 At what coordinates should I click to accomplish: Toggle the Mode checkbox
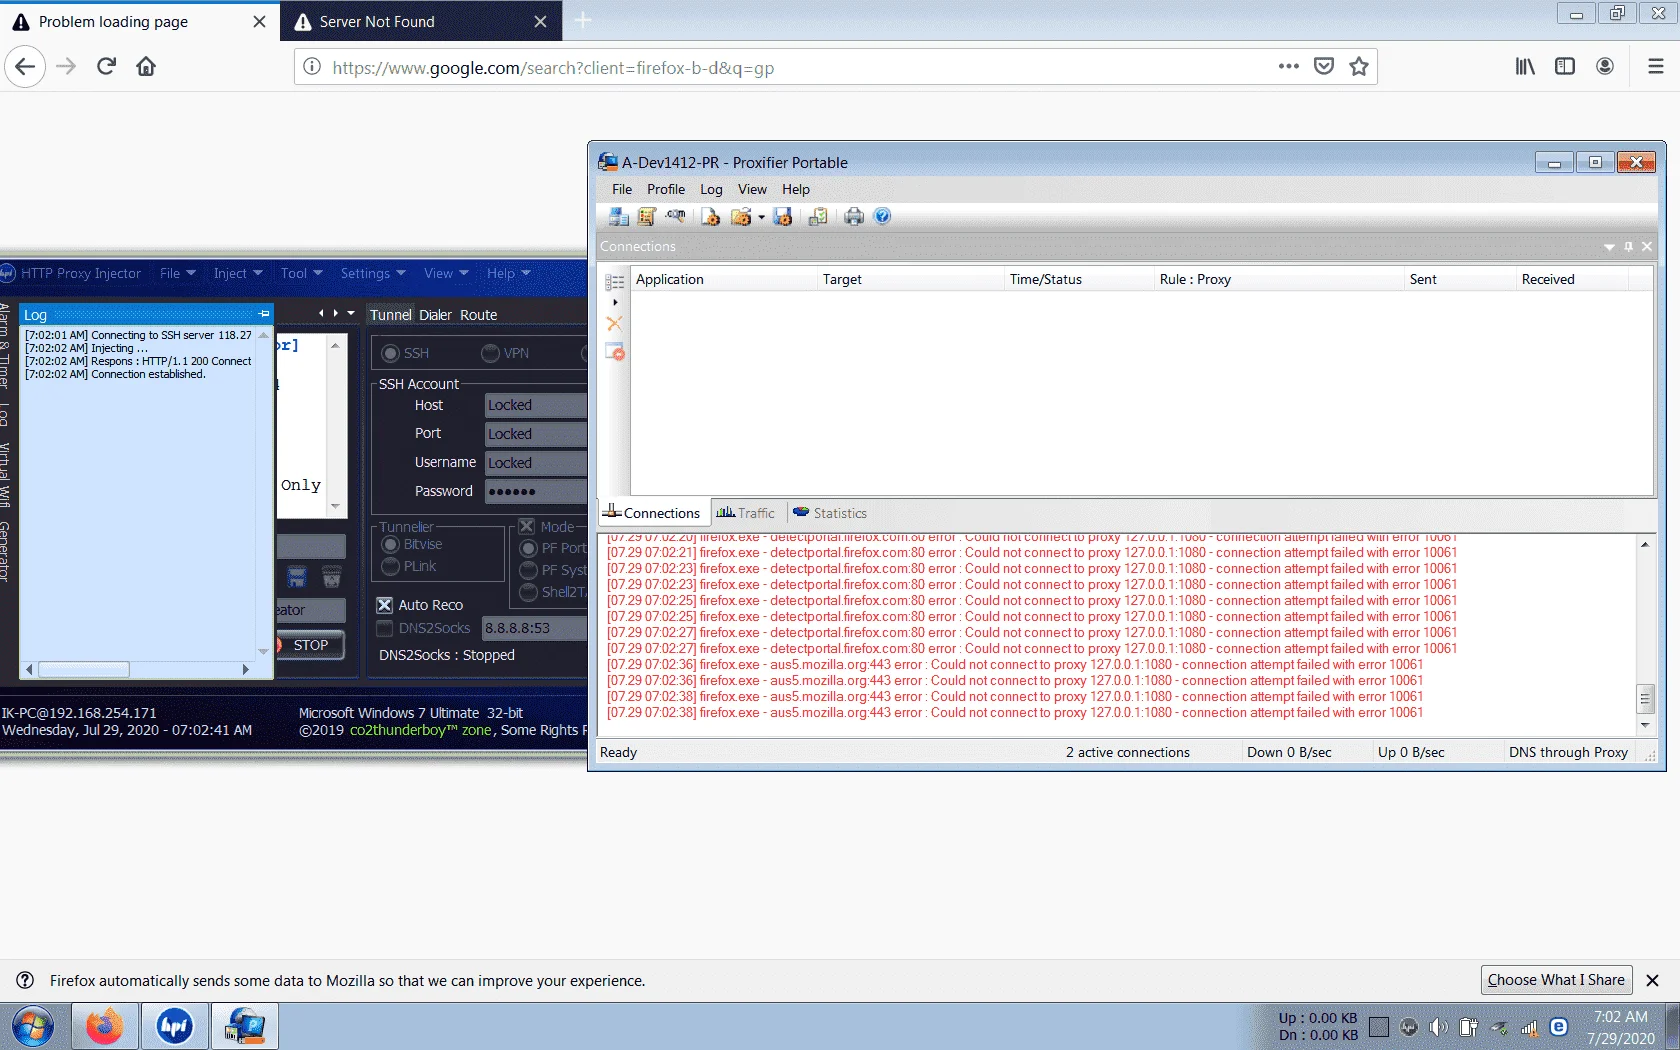(527, 527)
